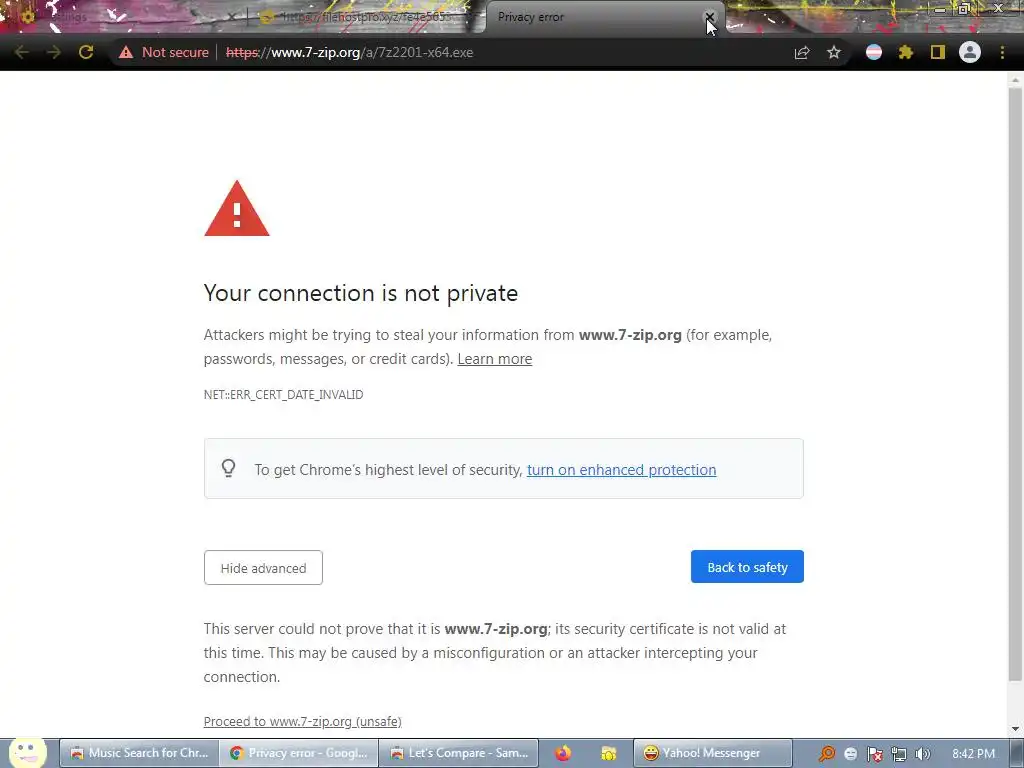The height and width of the screenshot is (768, 1024).
Task: Share this page icon in address bar
Action: point(802,52)
